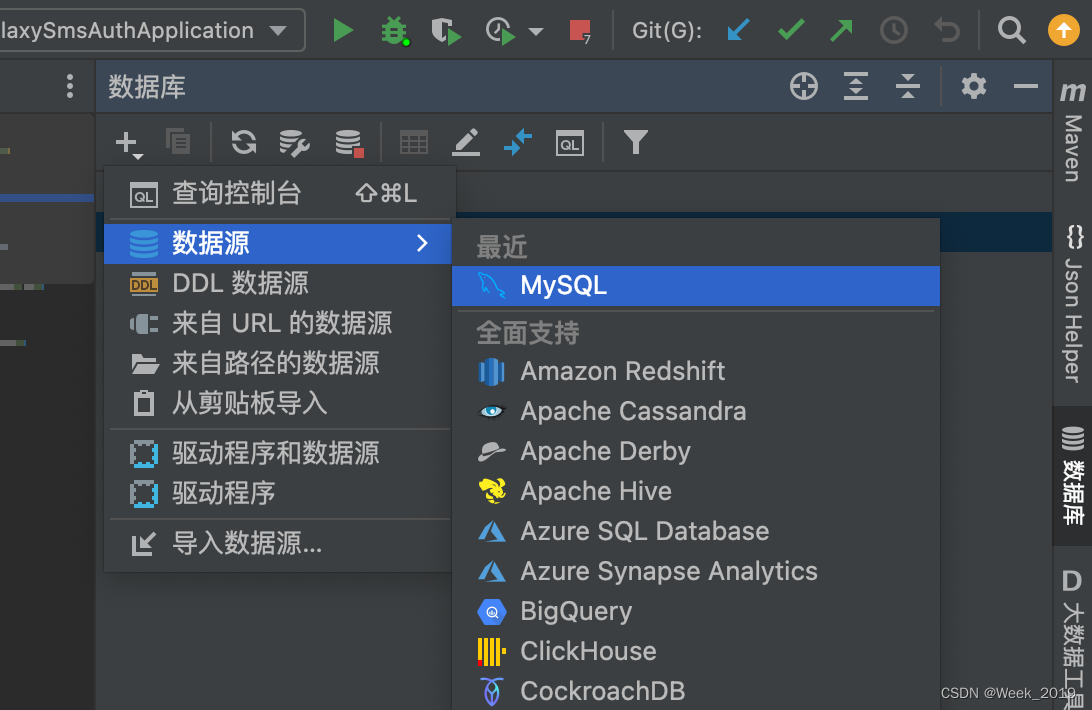Open database panel settings gear
The width and height of the screenshot is (1092, 710).
tap(974, 86)
